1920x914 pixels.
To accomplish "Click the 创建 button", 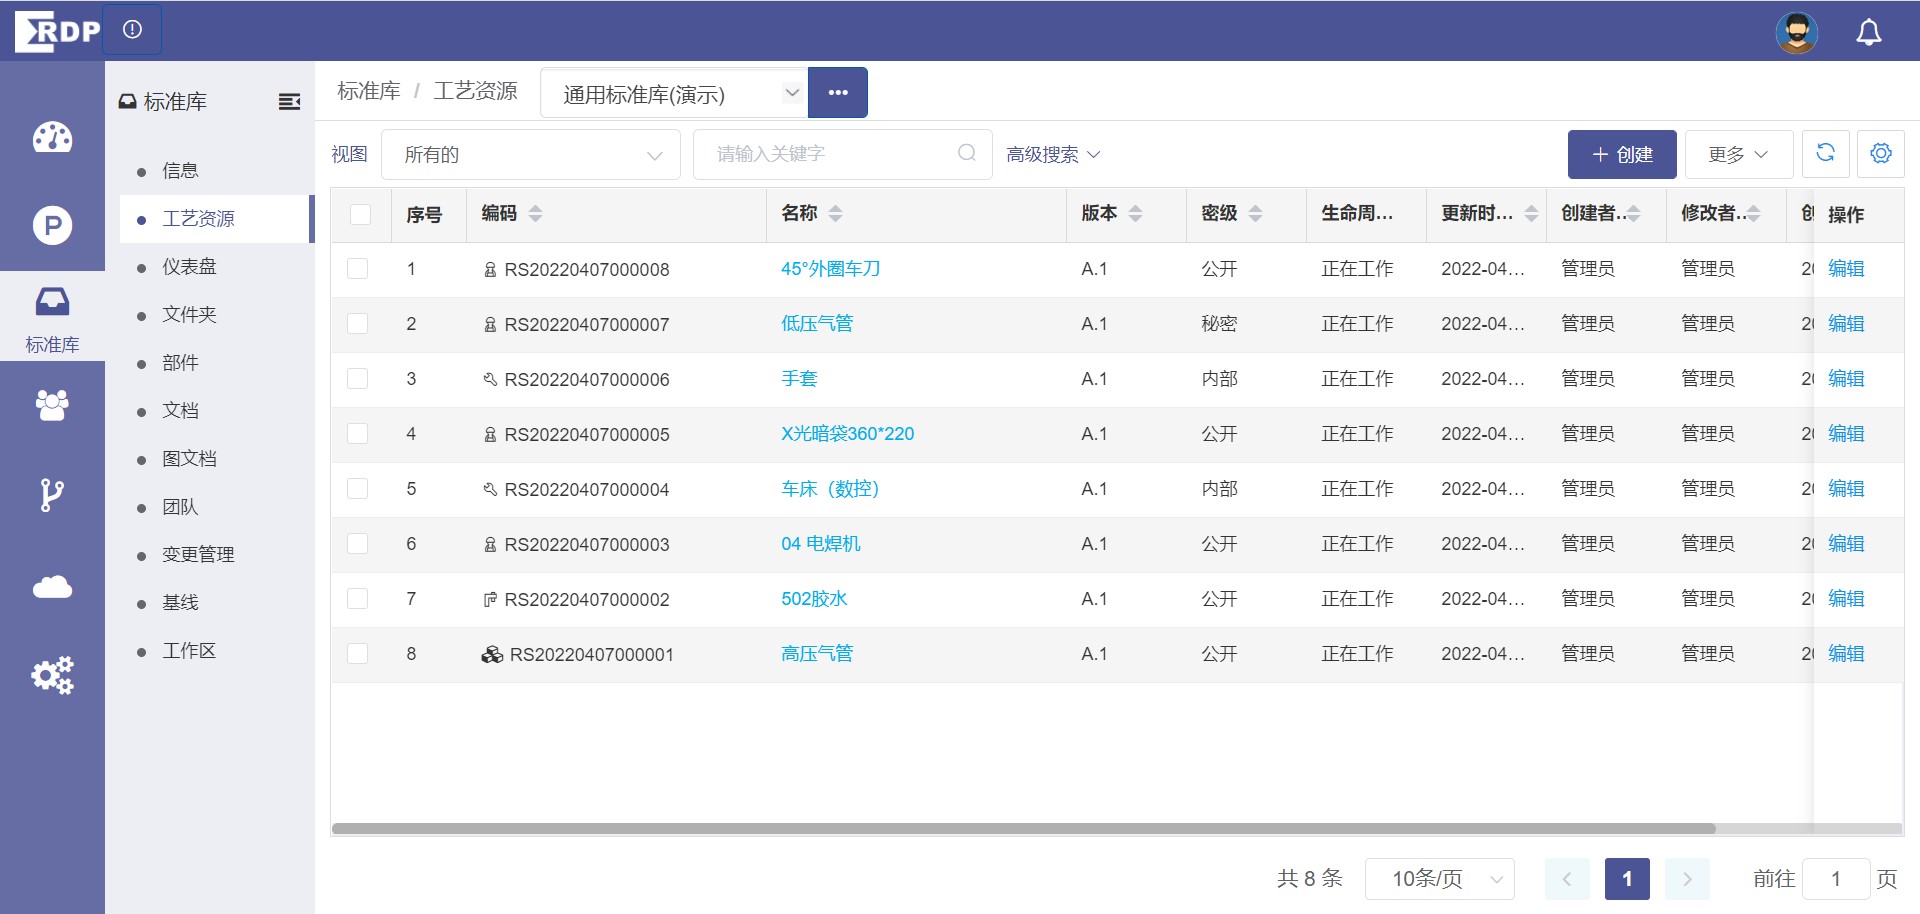I will pyautogui.click(x=1622, y=154).
